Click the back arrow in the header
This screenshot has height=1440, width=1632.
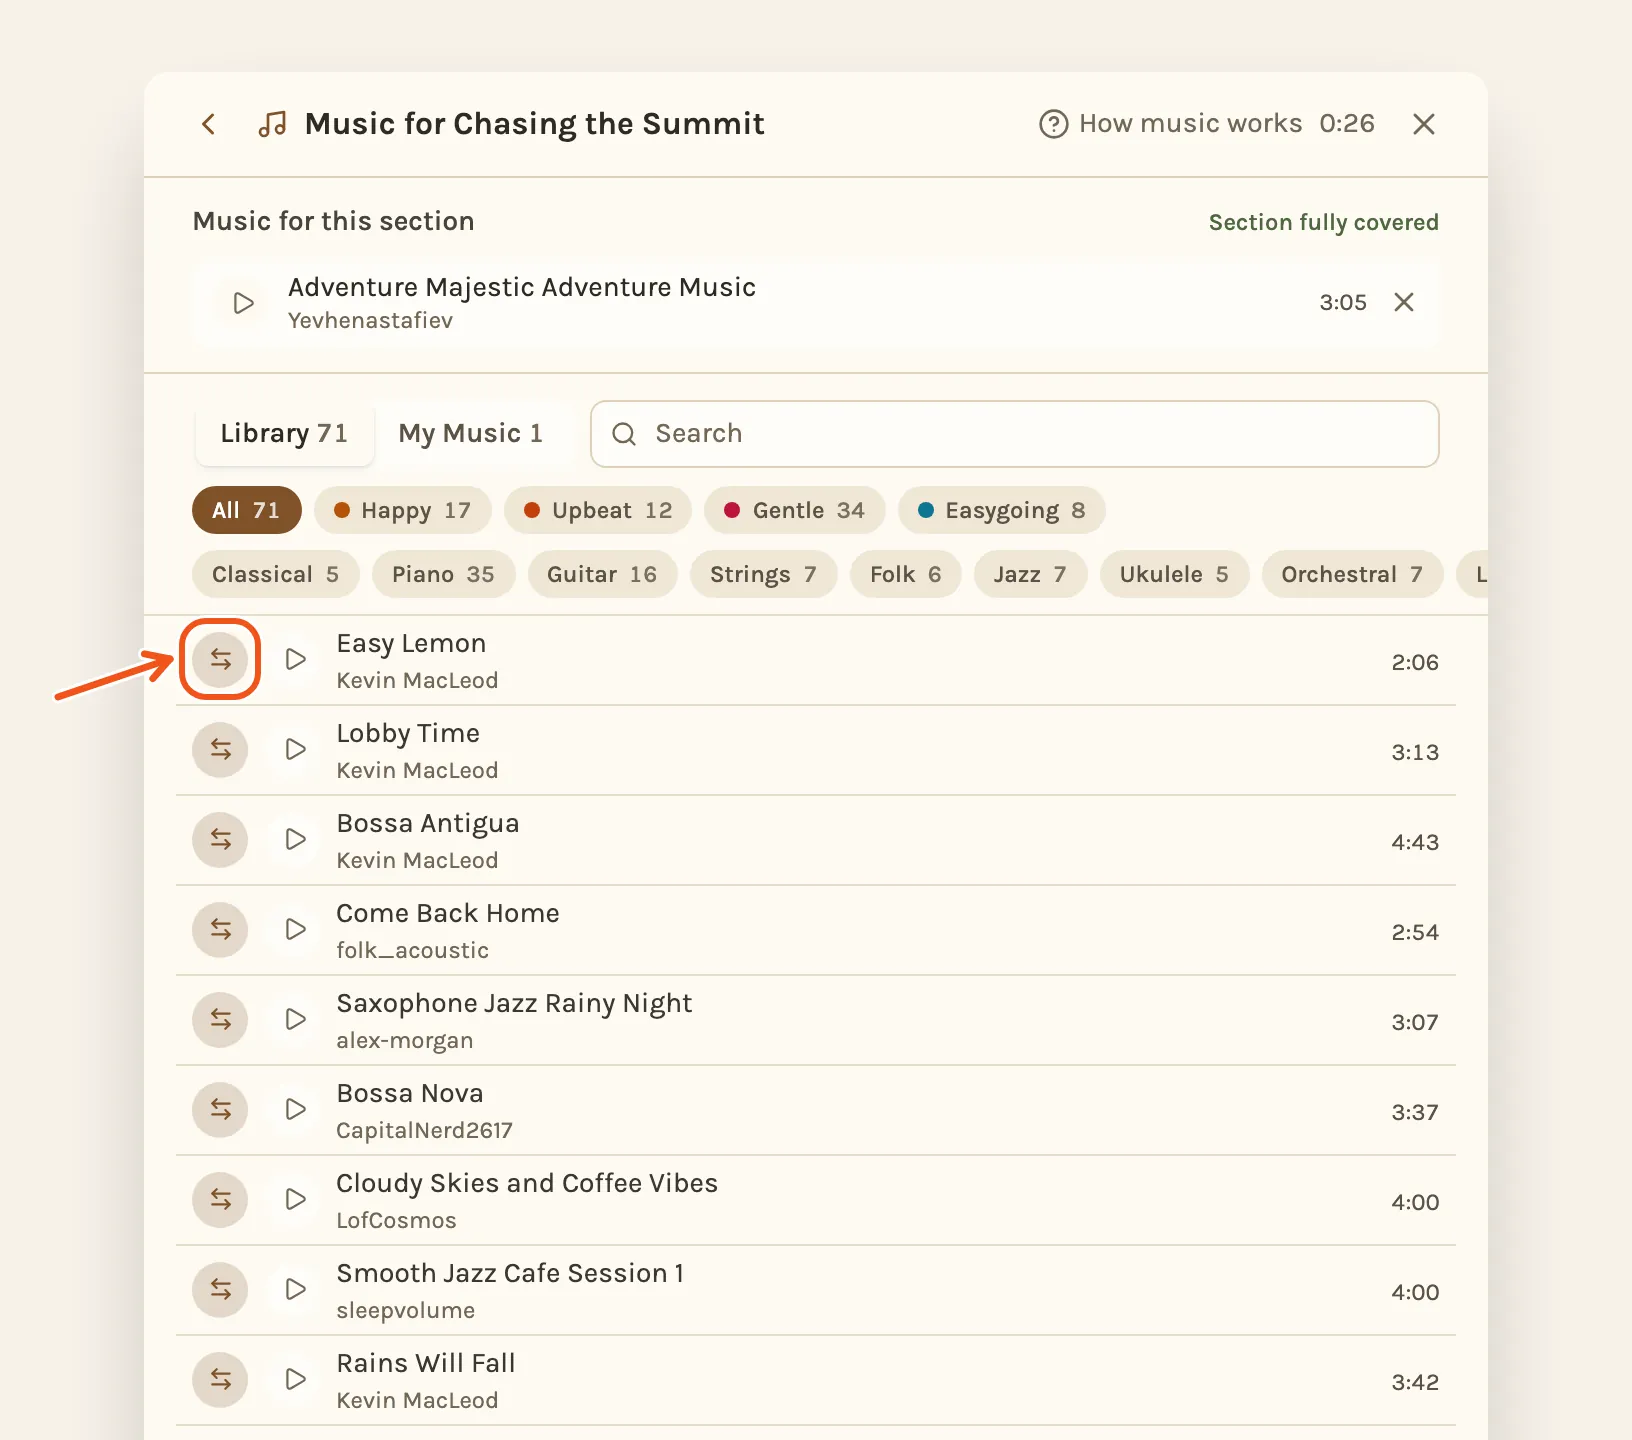(209, 124)
